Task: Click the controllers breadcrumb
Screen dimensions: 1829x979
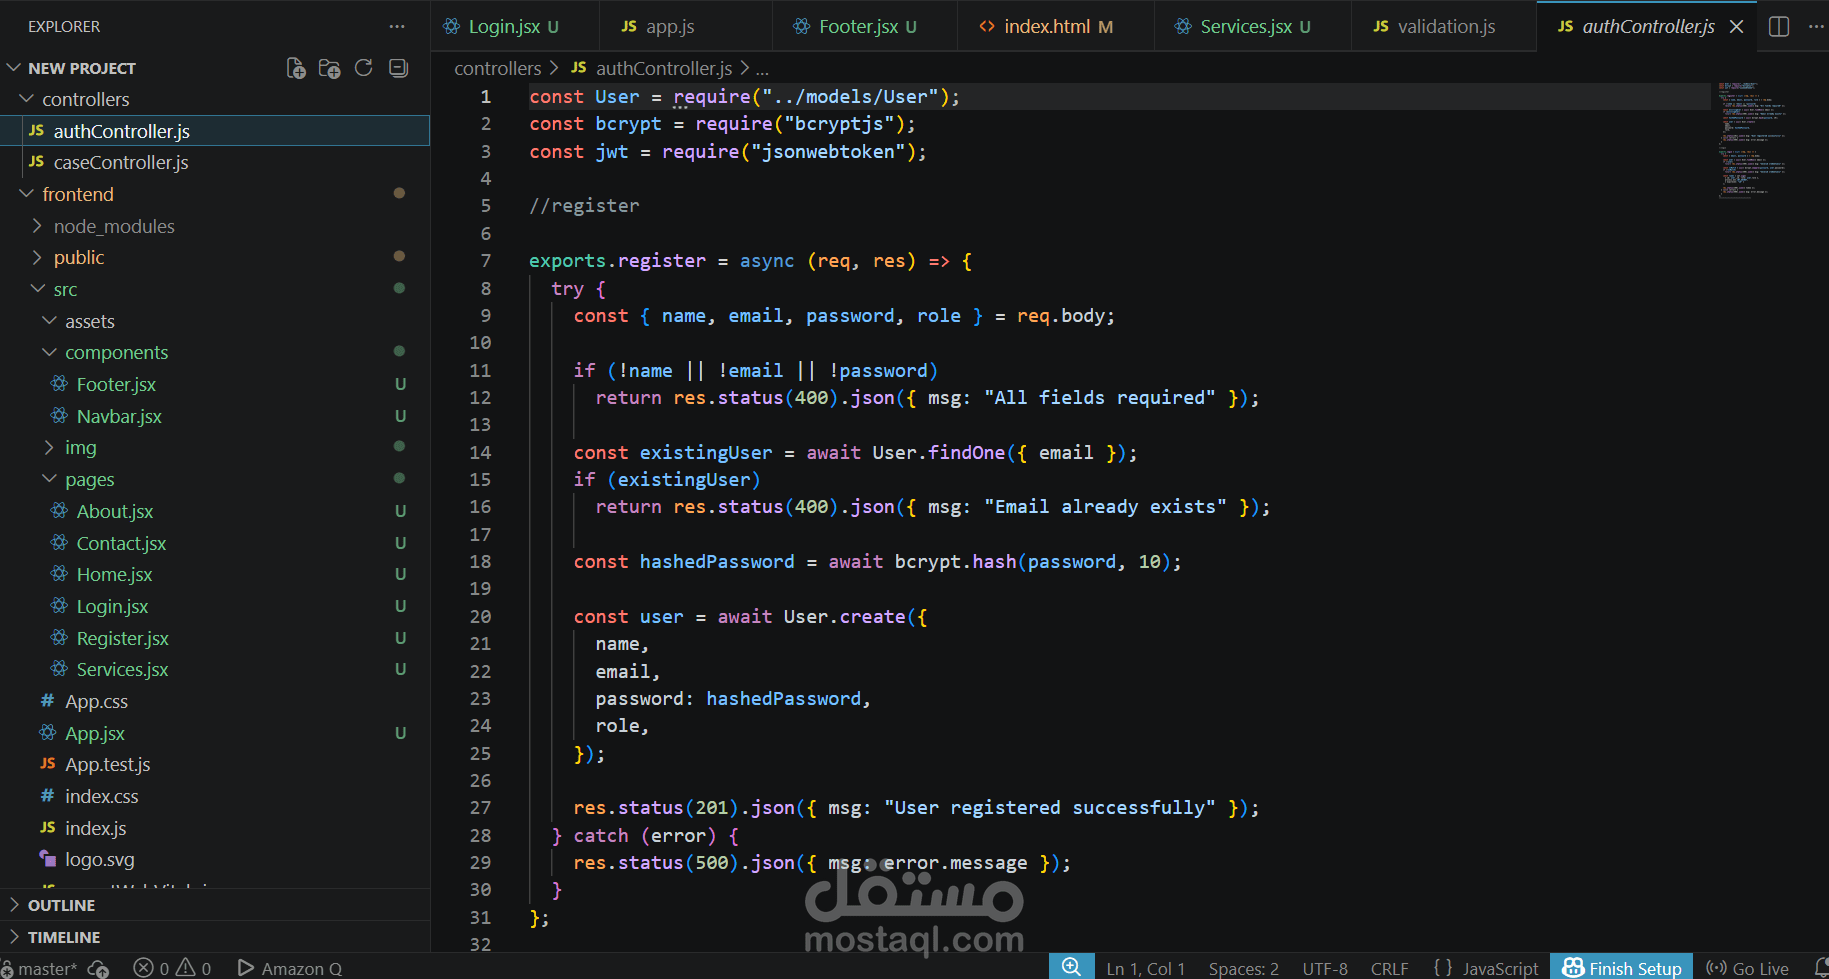Action: click(497, 68)
